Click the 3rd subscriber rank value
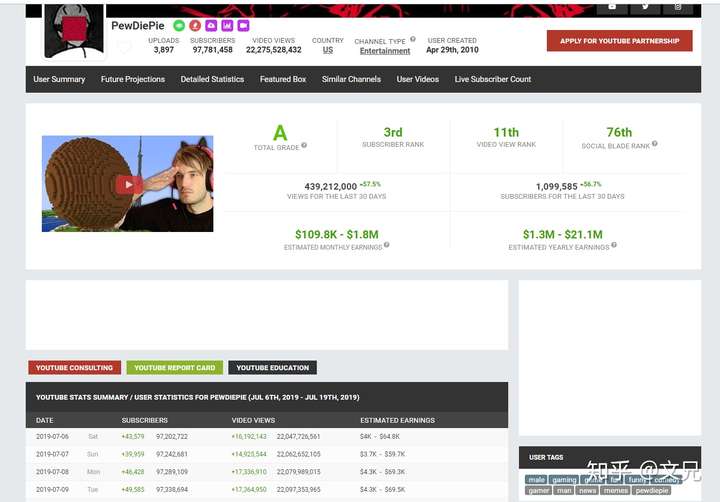Screen dimensions: 720x502 point(393,132)
